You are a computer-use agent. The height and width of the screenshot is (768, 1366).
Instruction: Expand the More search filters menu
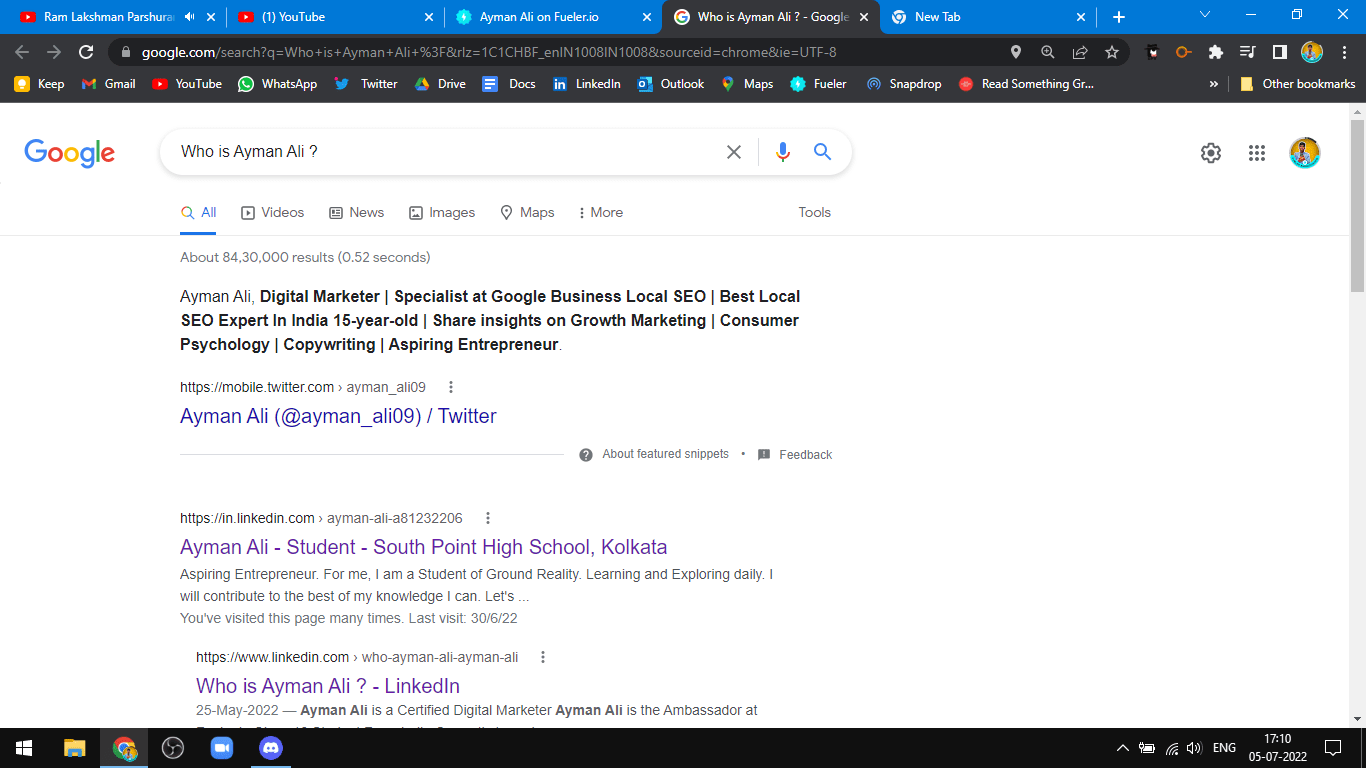pos(600,212)
